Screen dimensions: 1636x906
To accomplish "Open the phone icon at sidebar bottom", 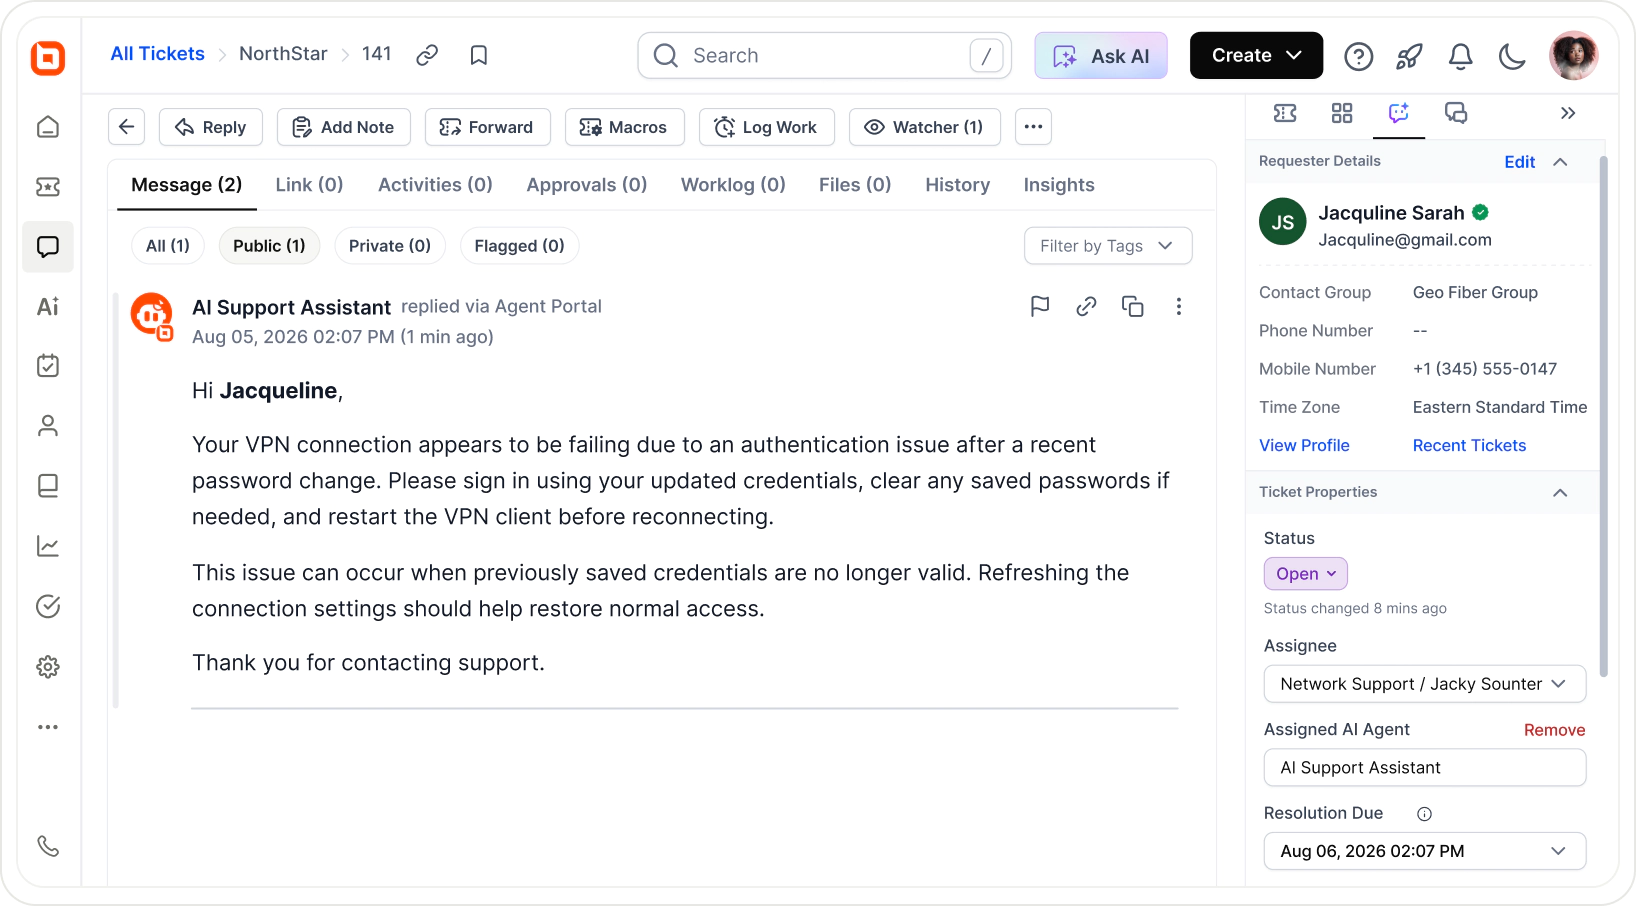I will 48,846.
